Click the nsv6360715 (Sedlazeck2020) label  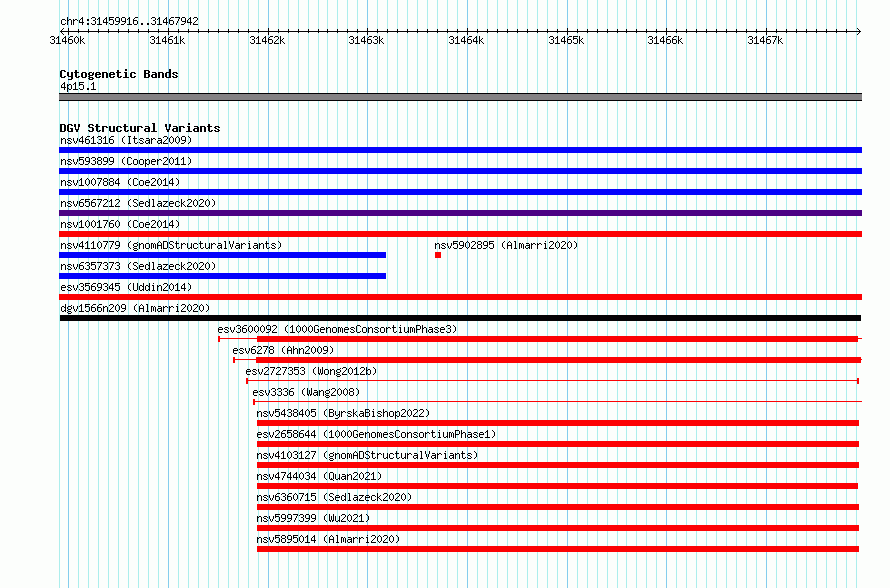pyautogui.click(x=334, y=497)
